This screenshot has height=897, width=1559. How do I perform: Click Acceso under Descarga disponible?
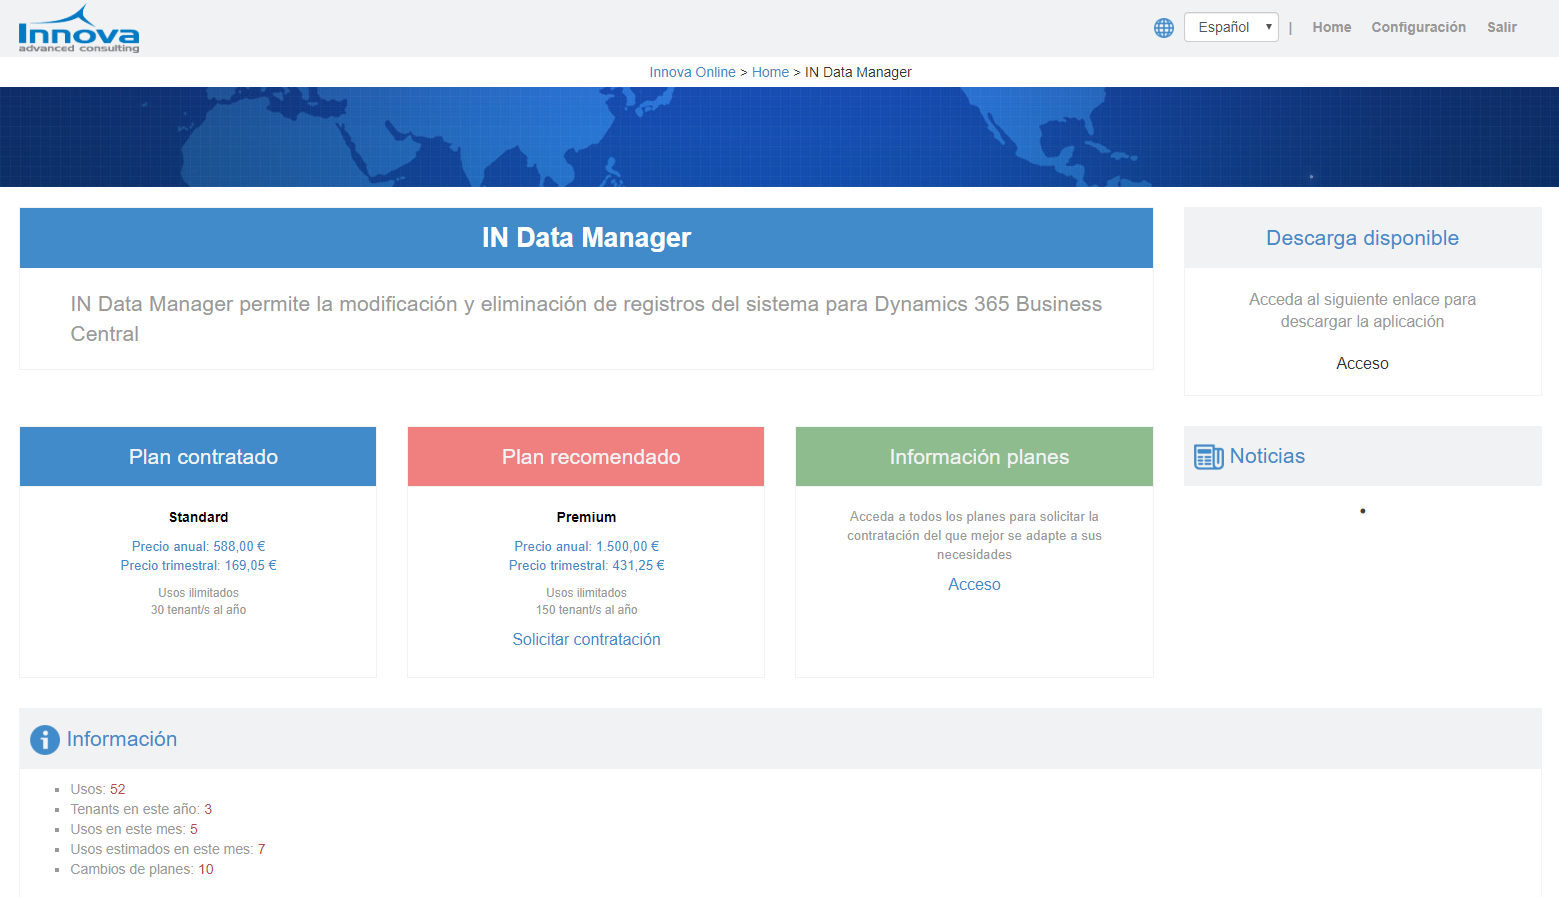click(1362, 364)
